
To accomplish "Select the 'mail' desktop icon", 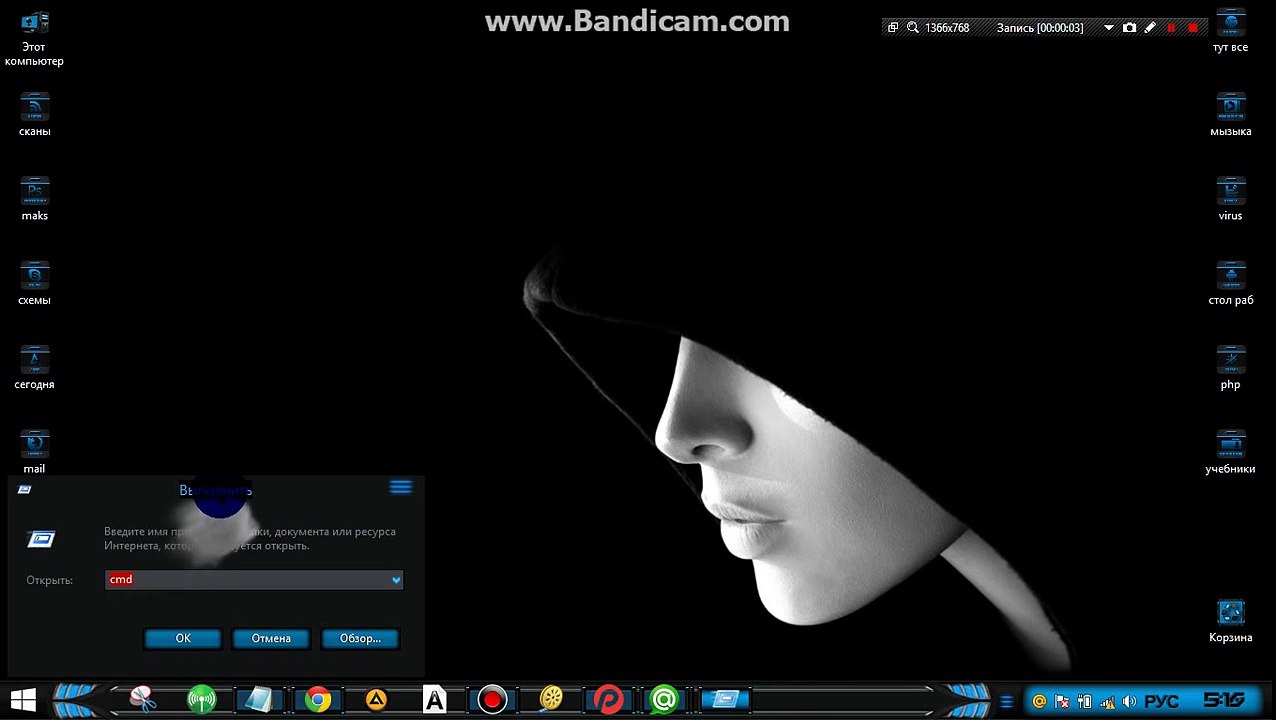I will (x=34, y=451).
